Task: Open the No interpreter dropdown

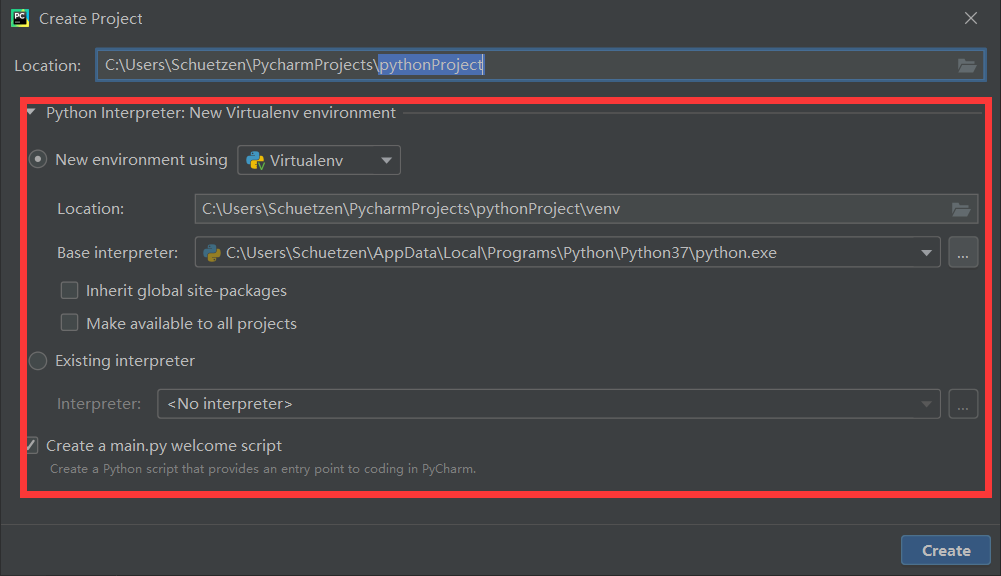Action: 548,404
